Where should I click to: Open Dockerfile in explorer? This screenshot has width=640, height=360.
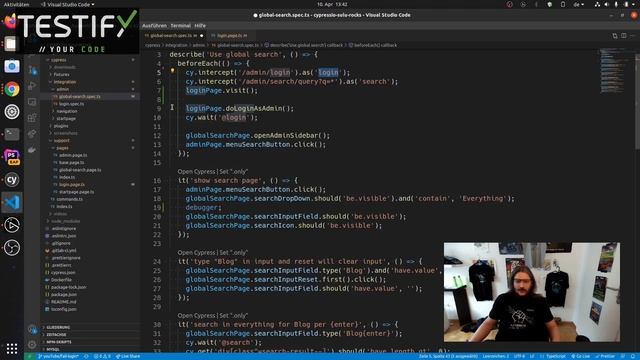[x=61, y=280]
